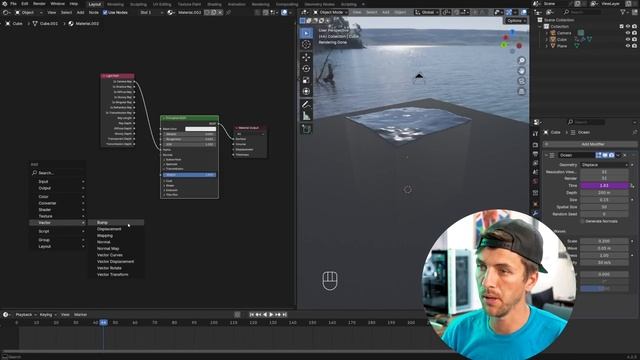Select the Rotate tool in viewport toolbar
Viewport: 640px width, 360px height.
point(306,69)
